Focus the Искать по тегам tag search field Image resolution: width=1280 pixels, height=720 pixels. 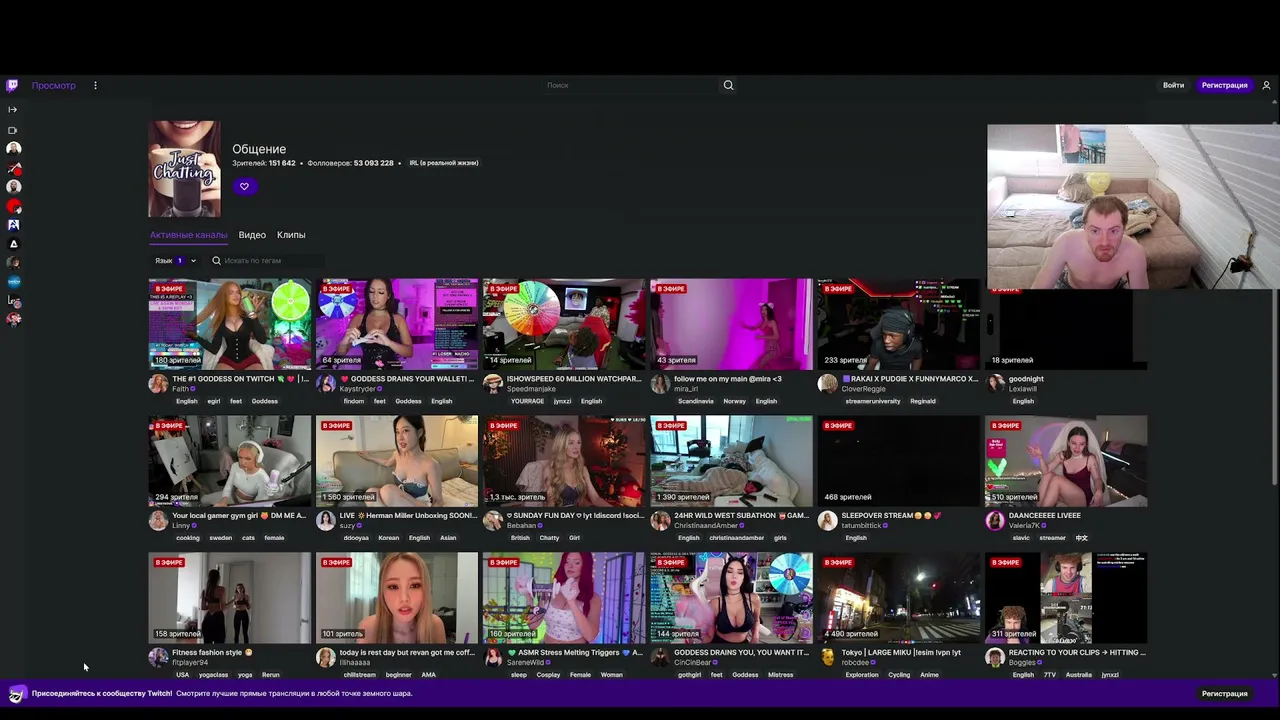coord(267,260)
